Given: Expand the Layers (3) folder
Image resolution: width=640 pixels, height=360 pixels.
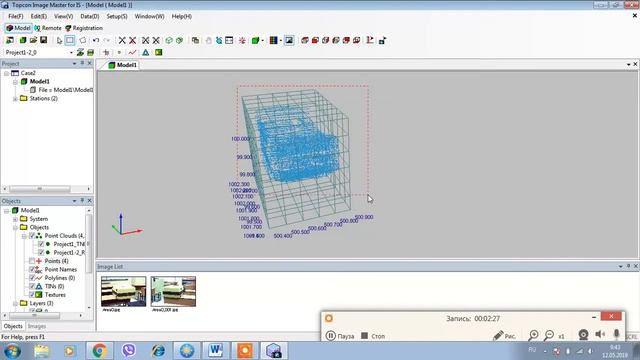Looking at the screenshot, I should pos(15,303).
